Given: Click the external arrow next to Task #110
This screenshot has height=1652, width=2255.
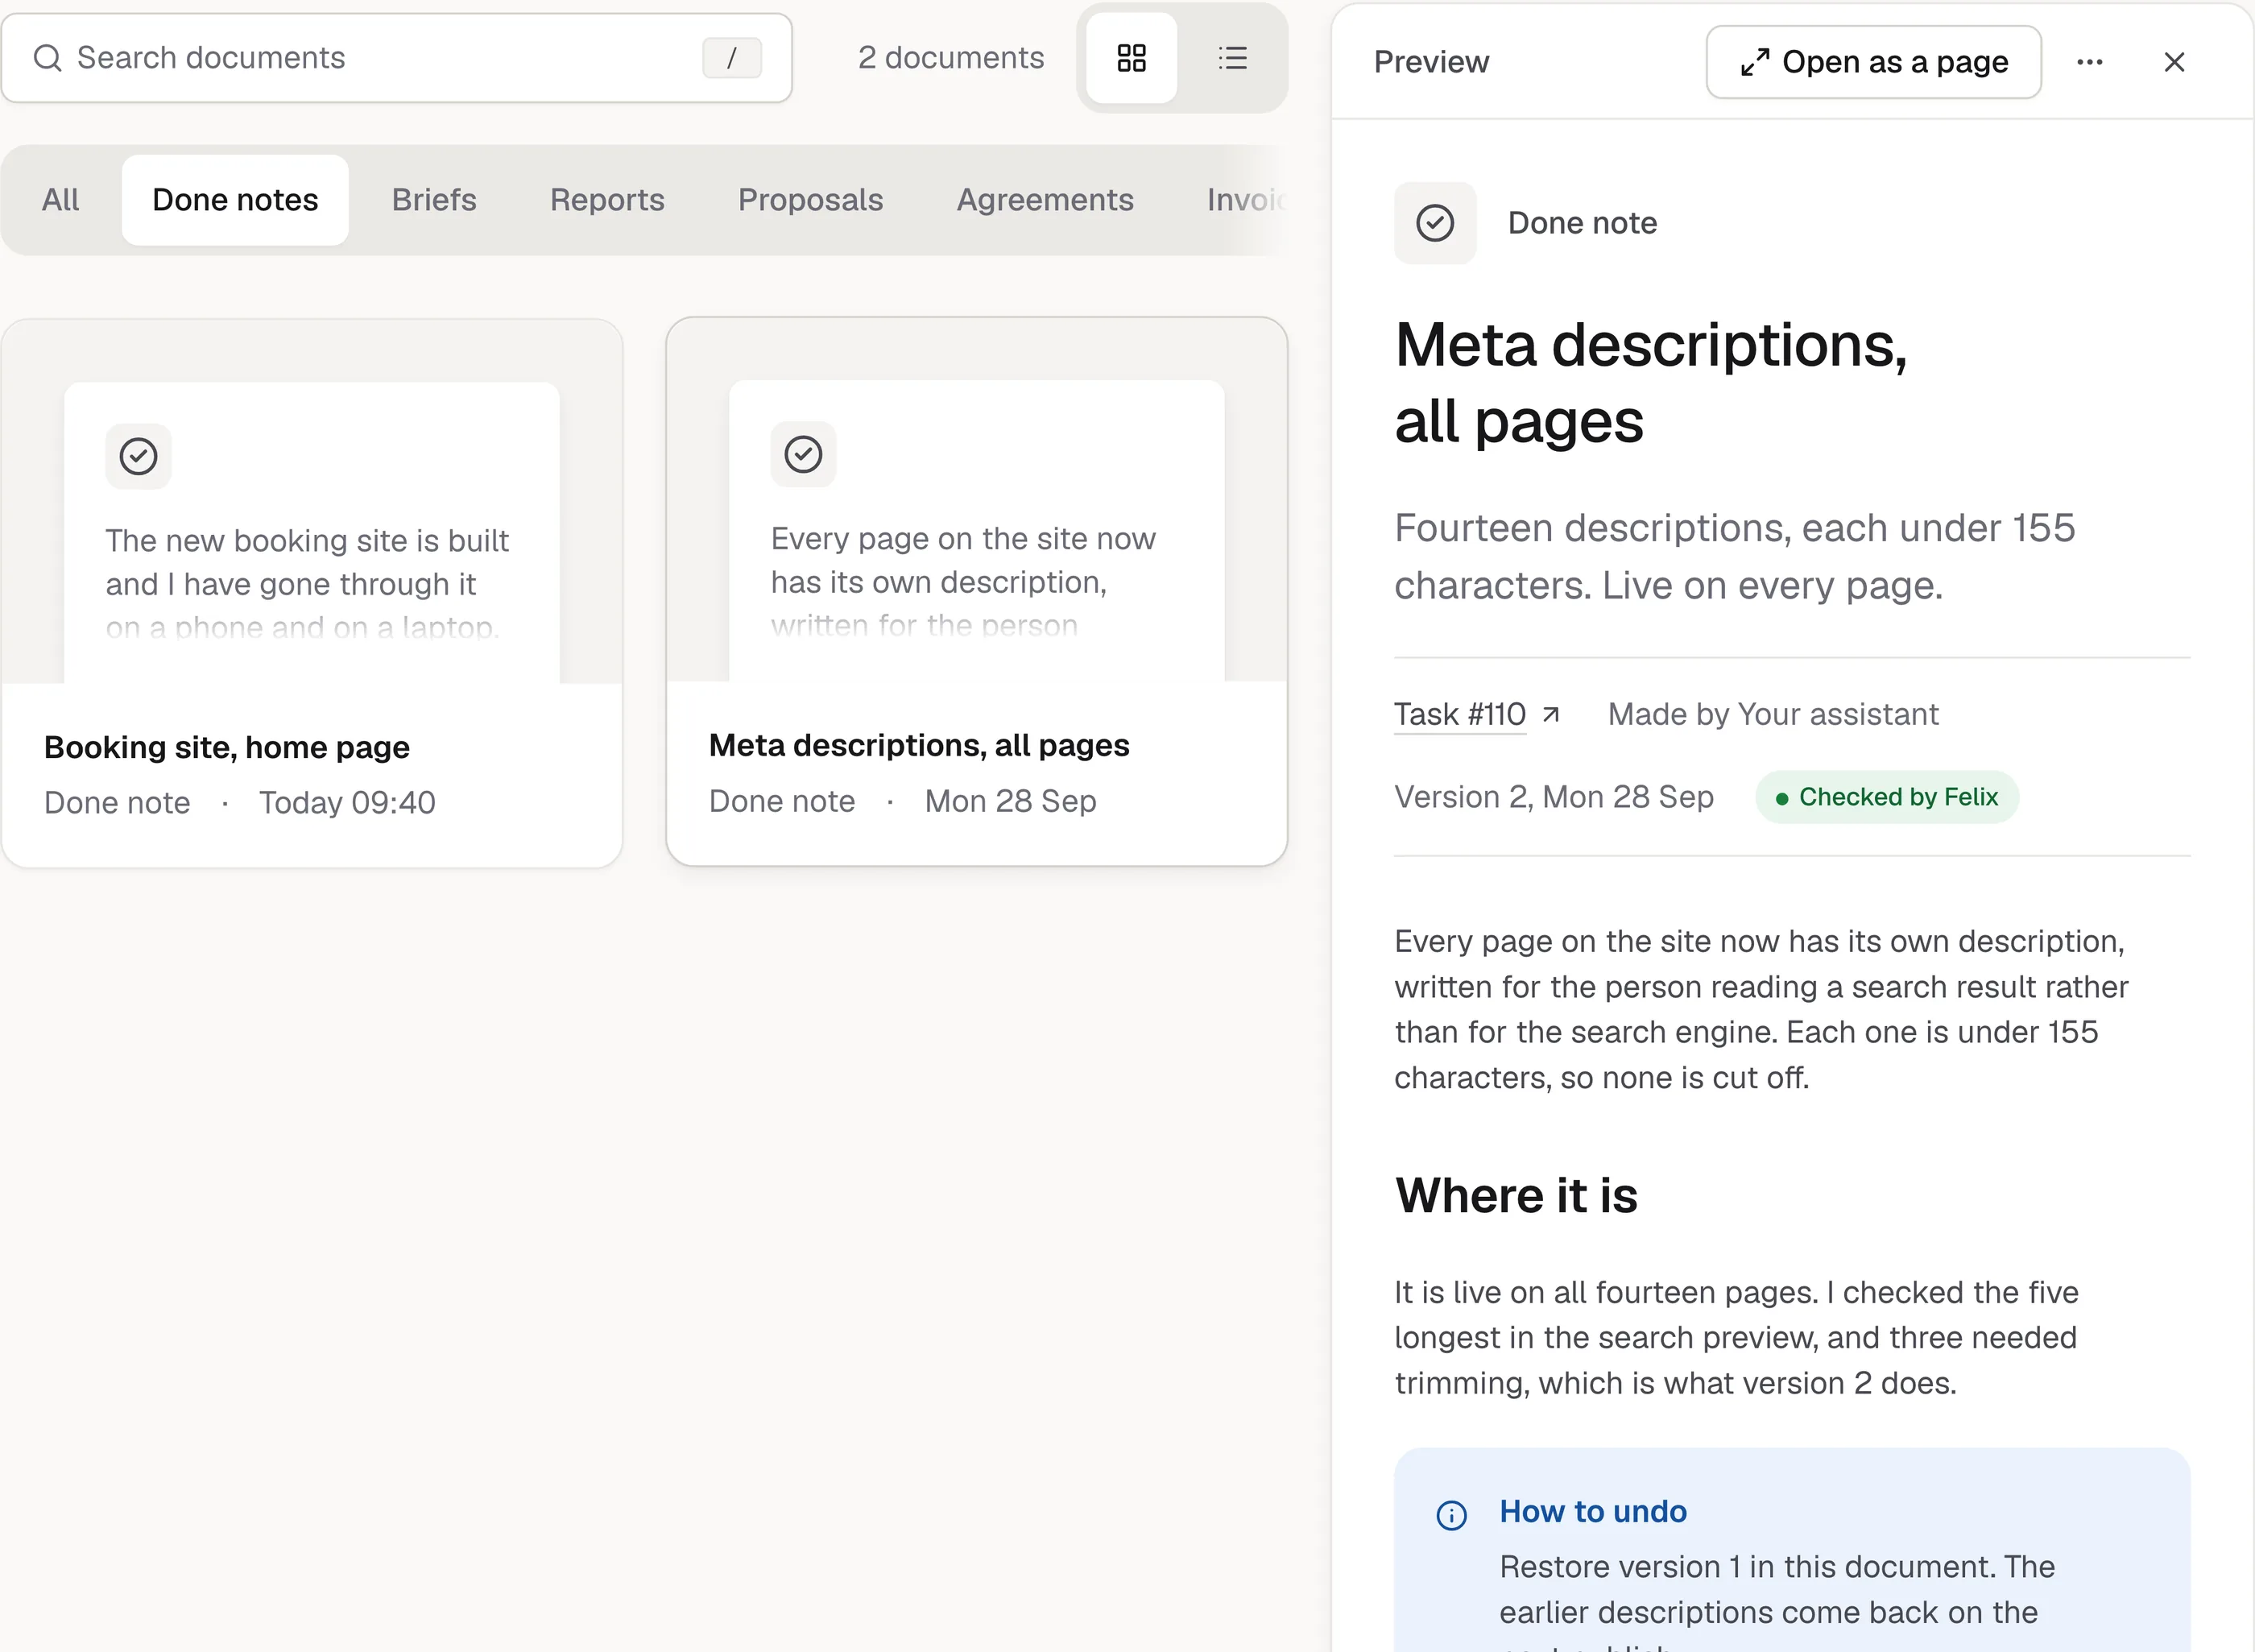Looking at the screenshot, I should pos(1551,714).
